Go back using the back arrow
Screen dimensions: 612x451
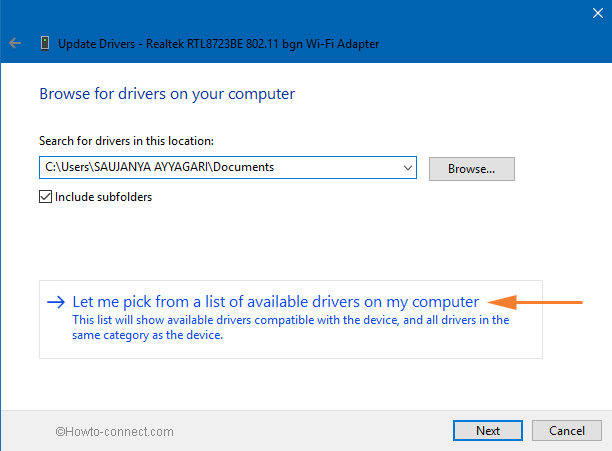coord(15,43)
